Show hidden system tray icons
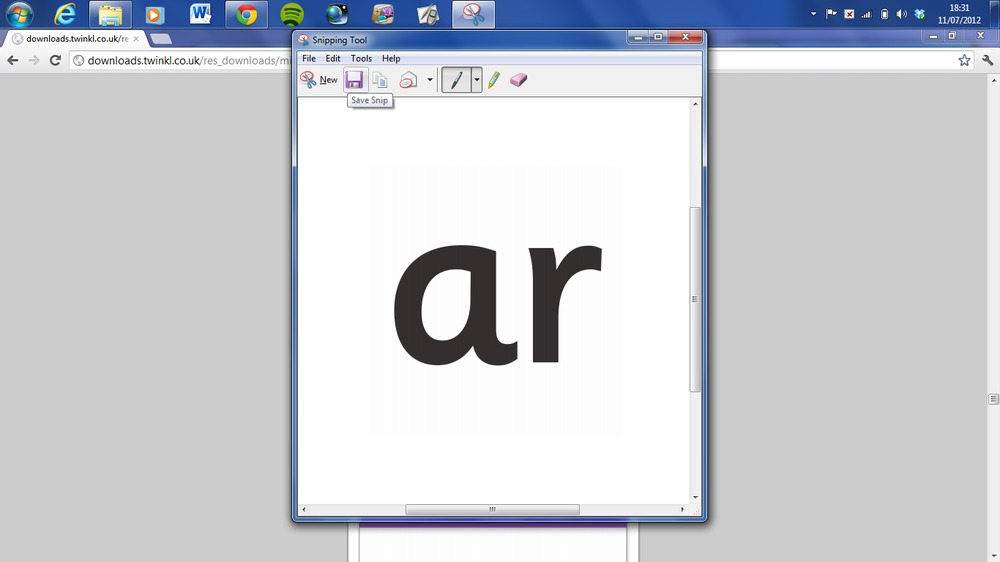Screen dimensions: 1000x562 click(814, 14)
